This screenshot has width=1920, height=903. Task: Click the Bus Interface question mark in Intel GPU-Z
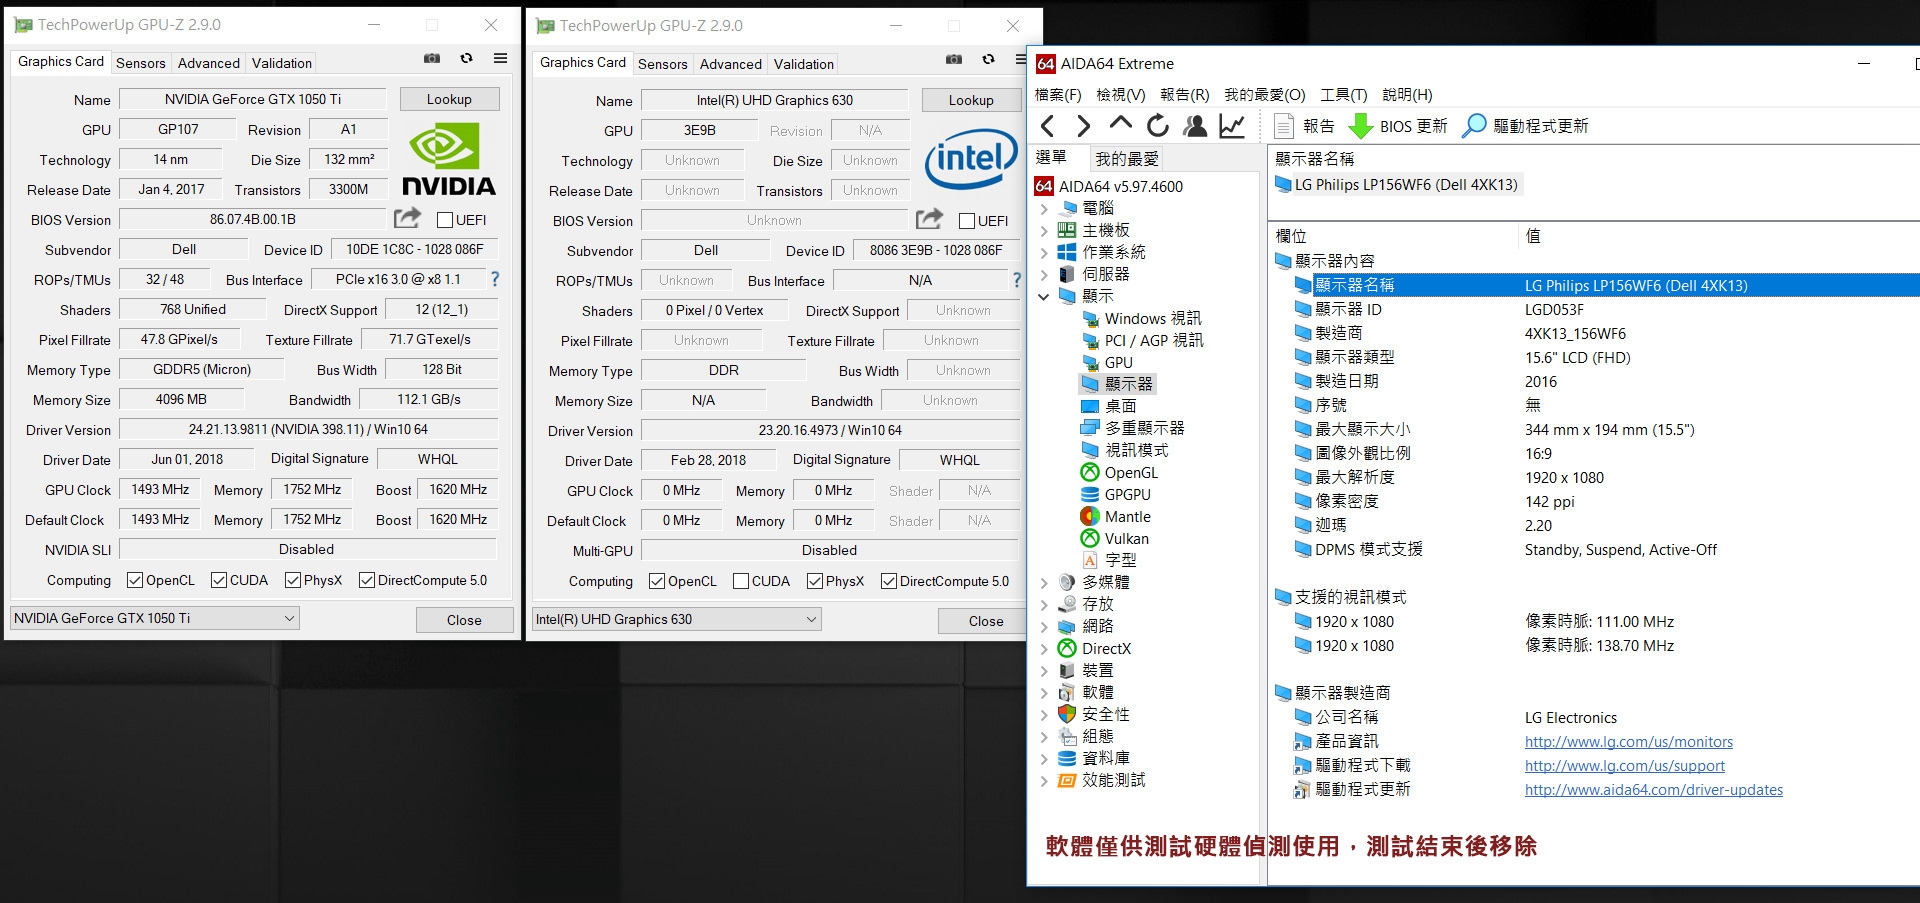point(1017,280)
